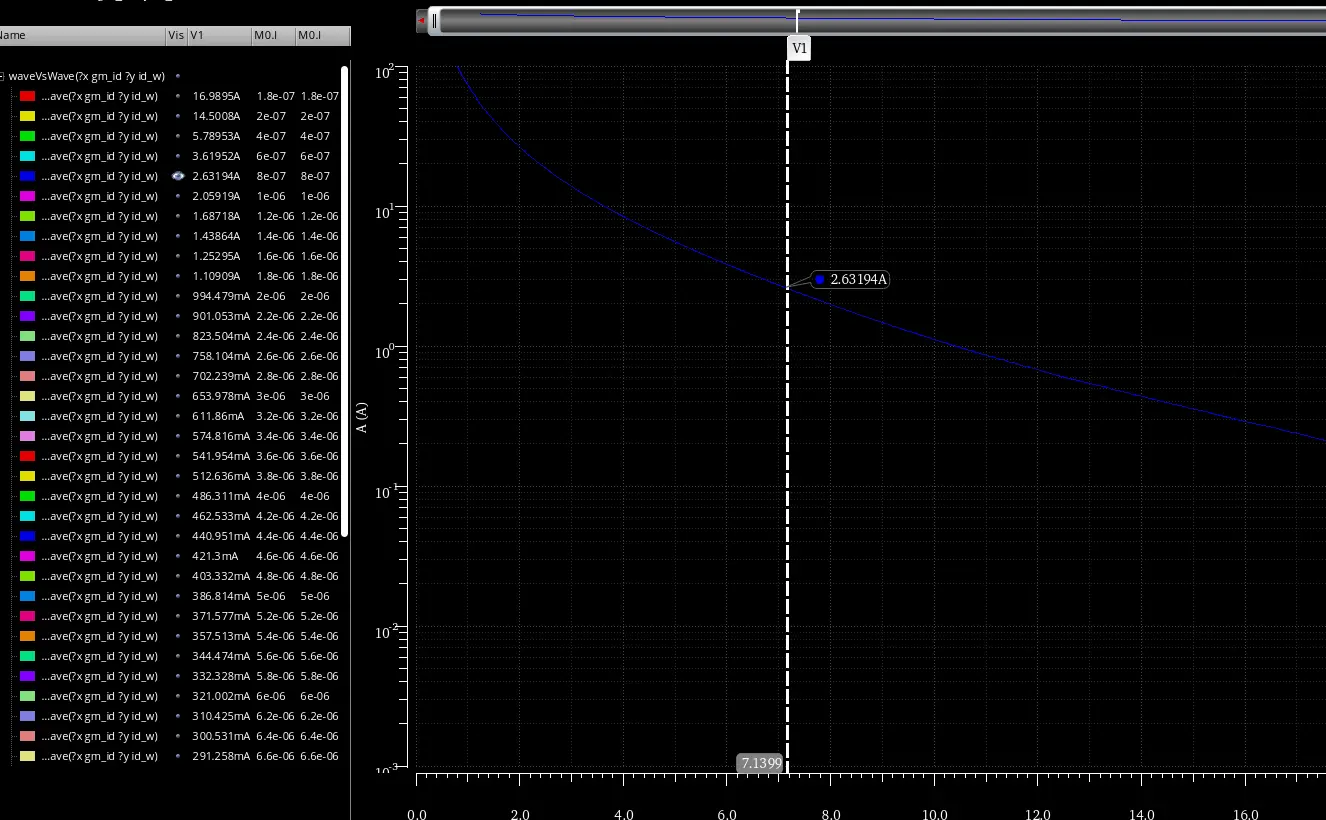Viewport: 1326px width, 820px height.
Task: Click the red swatch of the 16.9895A trace
Action: click(x=28, y=96)
